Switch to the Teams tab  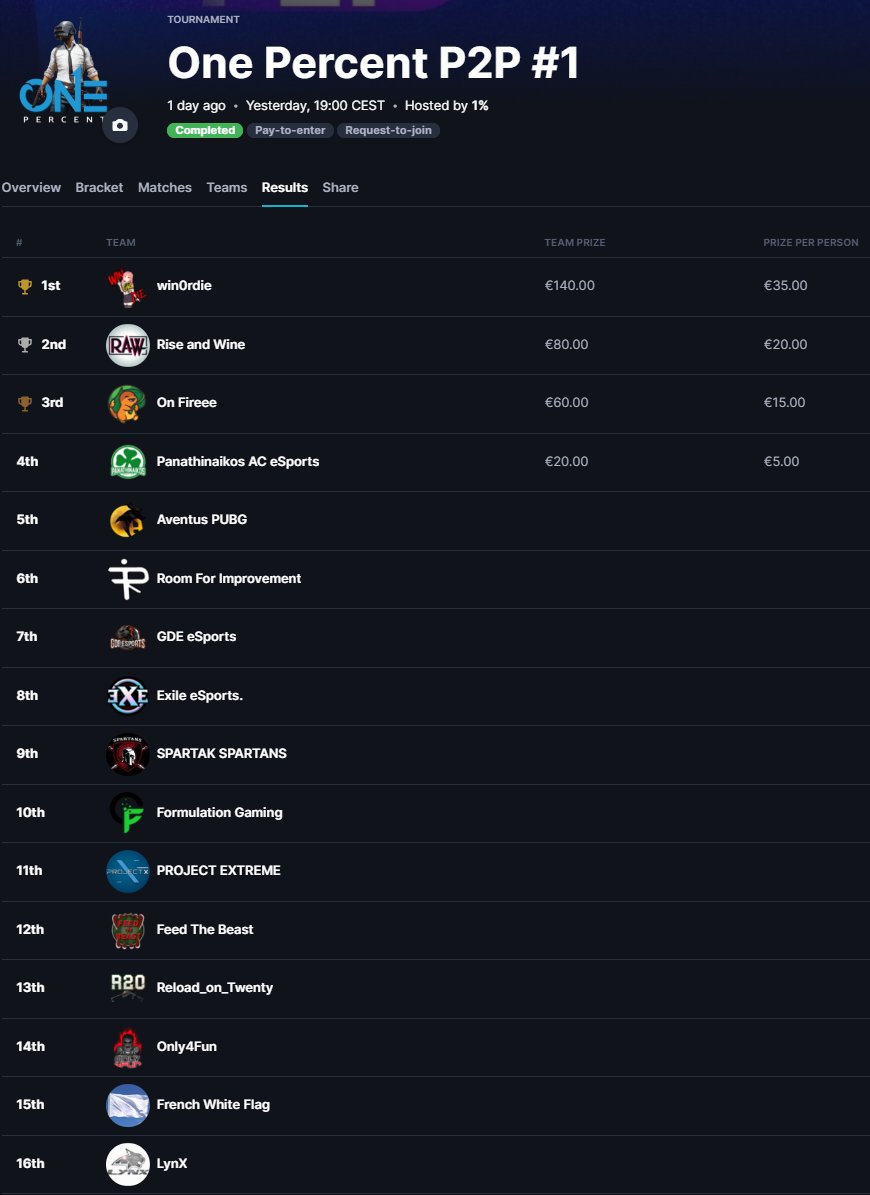(226, 187)
